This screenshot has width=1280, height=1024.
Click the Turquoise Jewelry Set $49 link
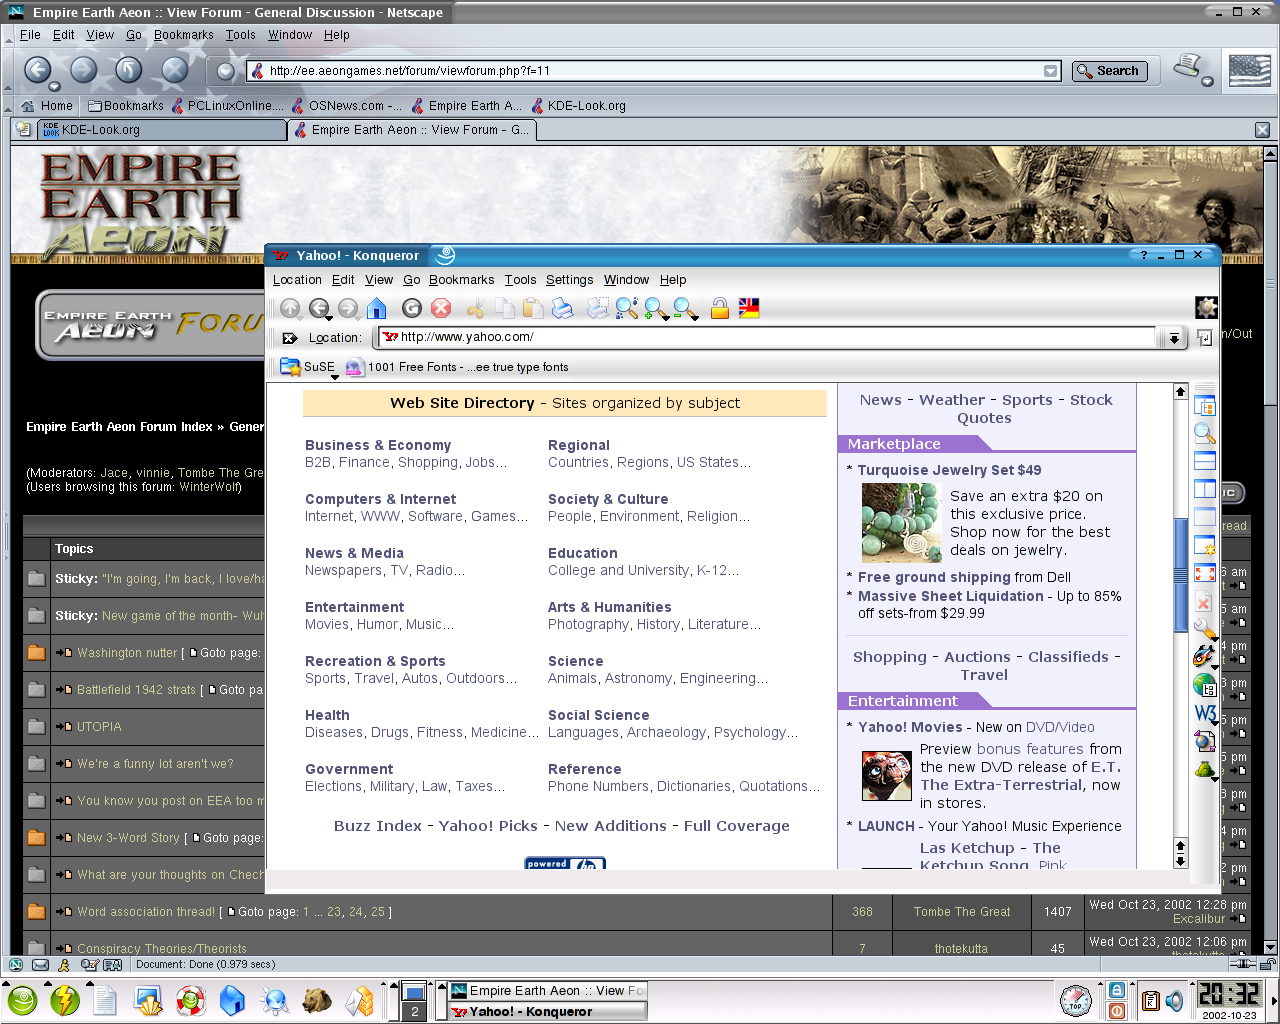point(949,470)
